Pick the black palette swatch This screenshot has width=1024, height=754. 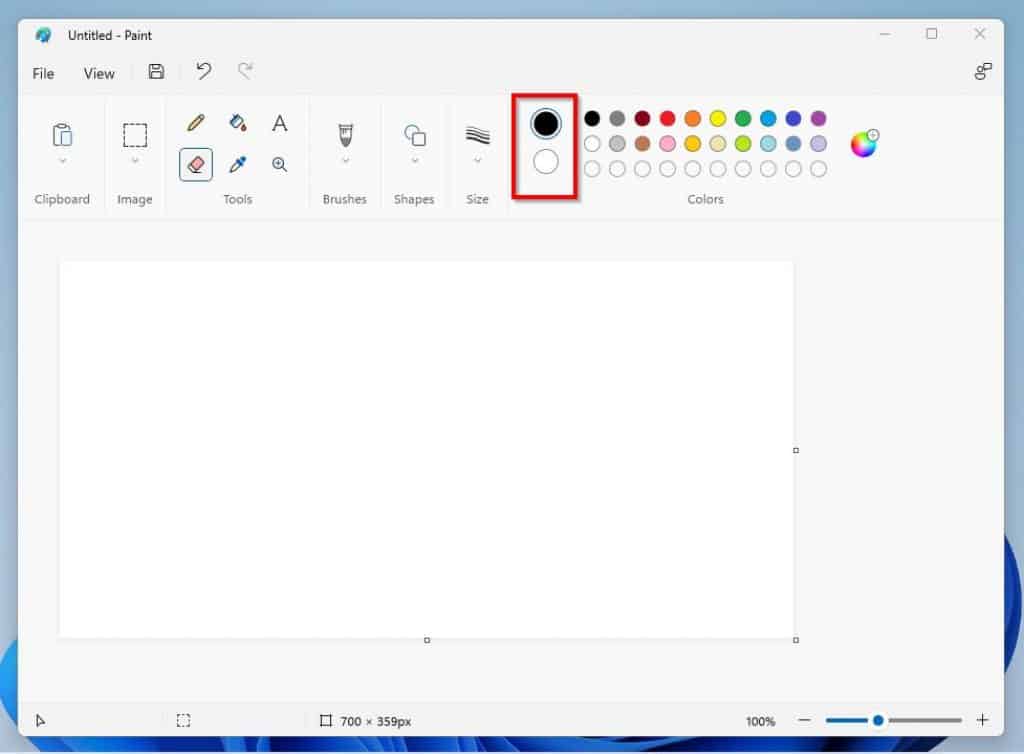point(592,118)
